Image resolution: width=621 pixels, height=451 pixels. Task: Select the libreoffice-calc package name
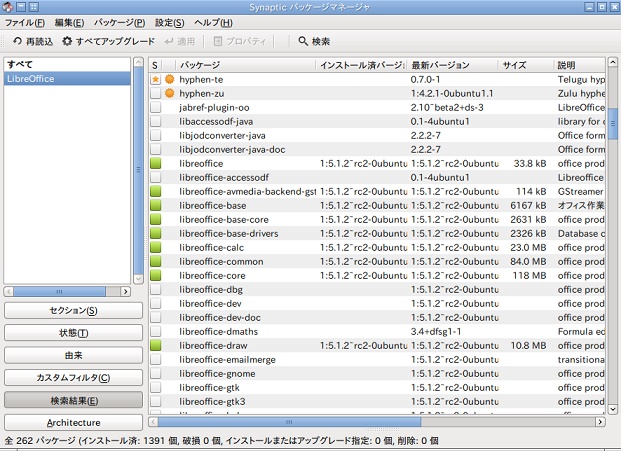[211, 247]
